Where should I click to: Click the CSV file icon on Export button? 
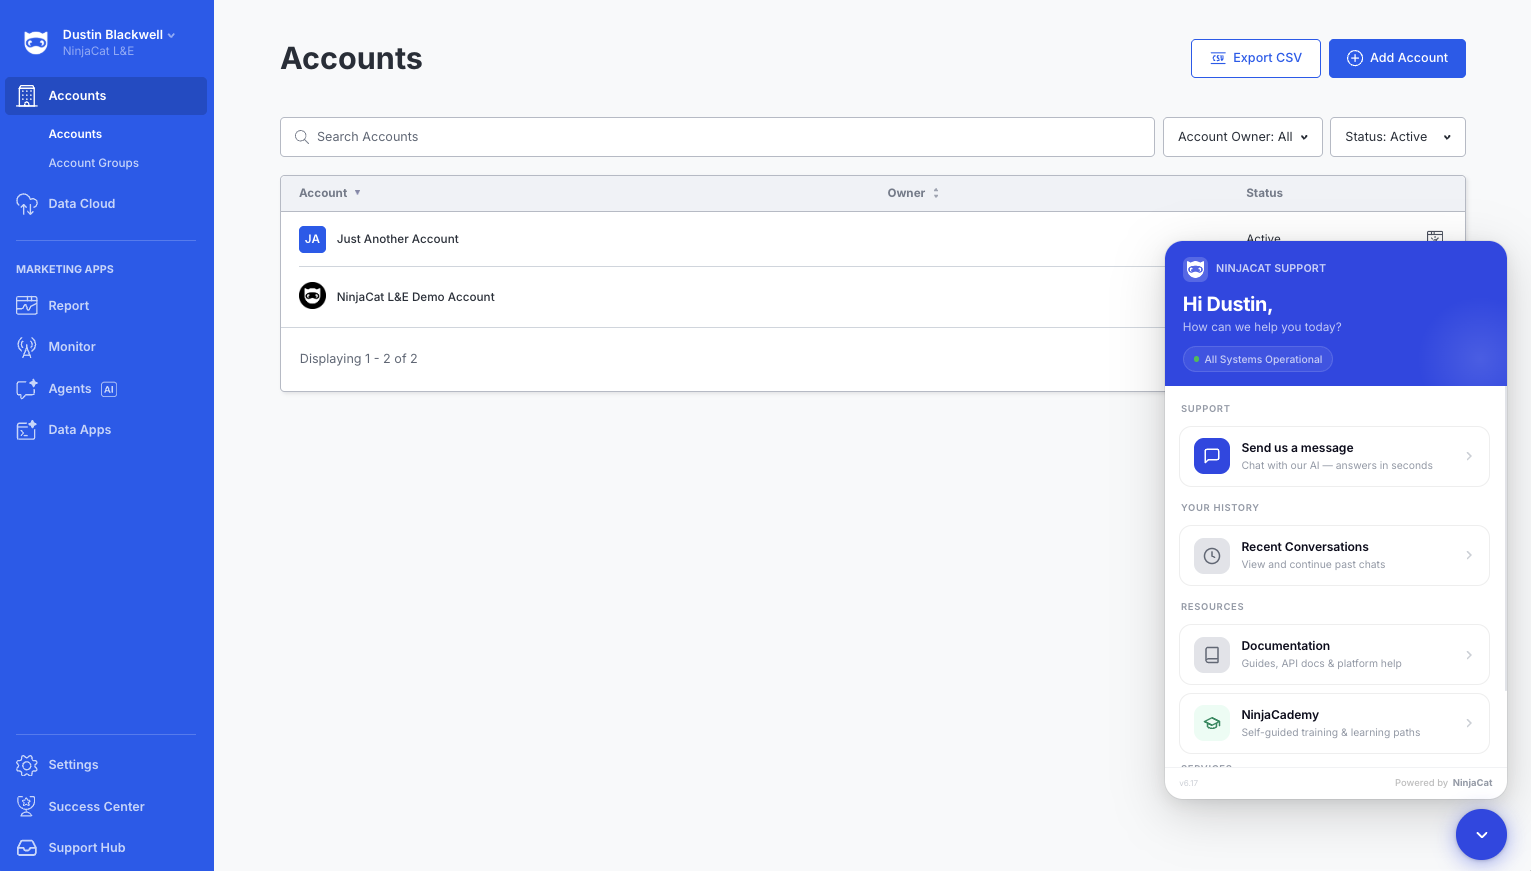coord(1218,58)
